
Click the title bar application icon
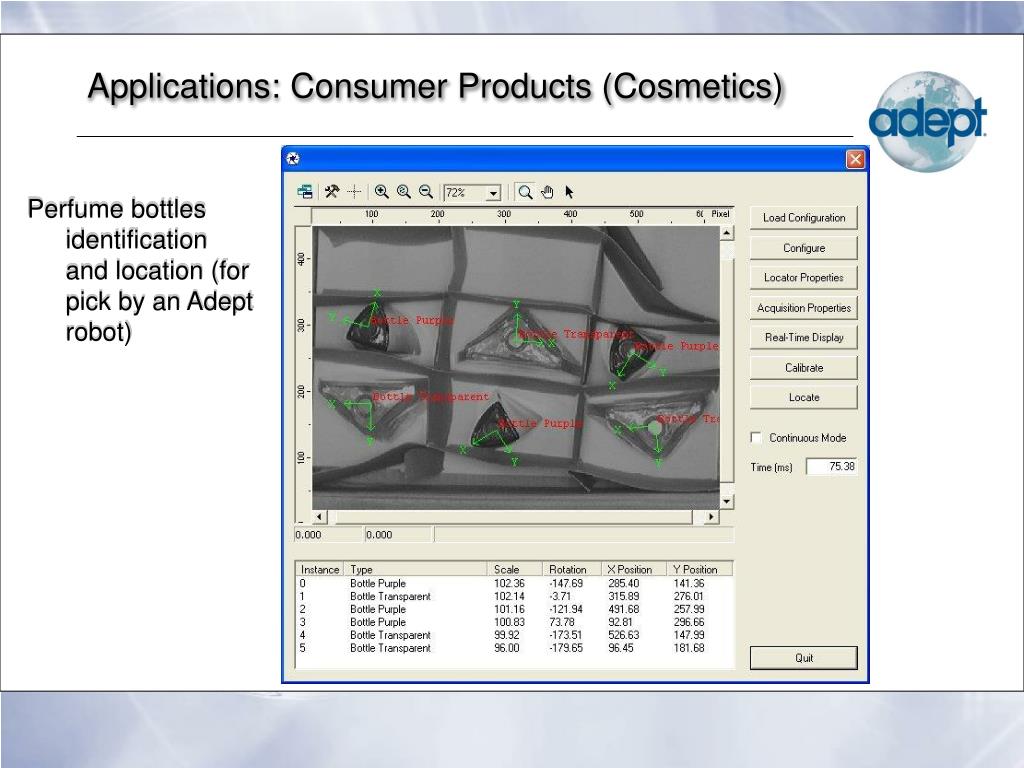coord(293,159)
